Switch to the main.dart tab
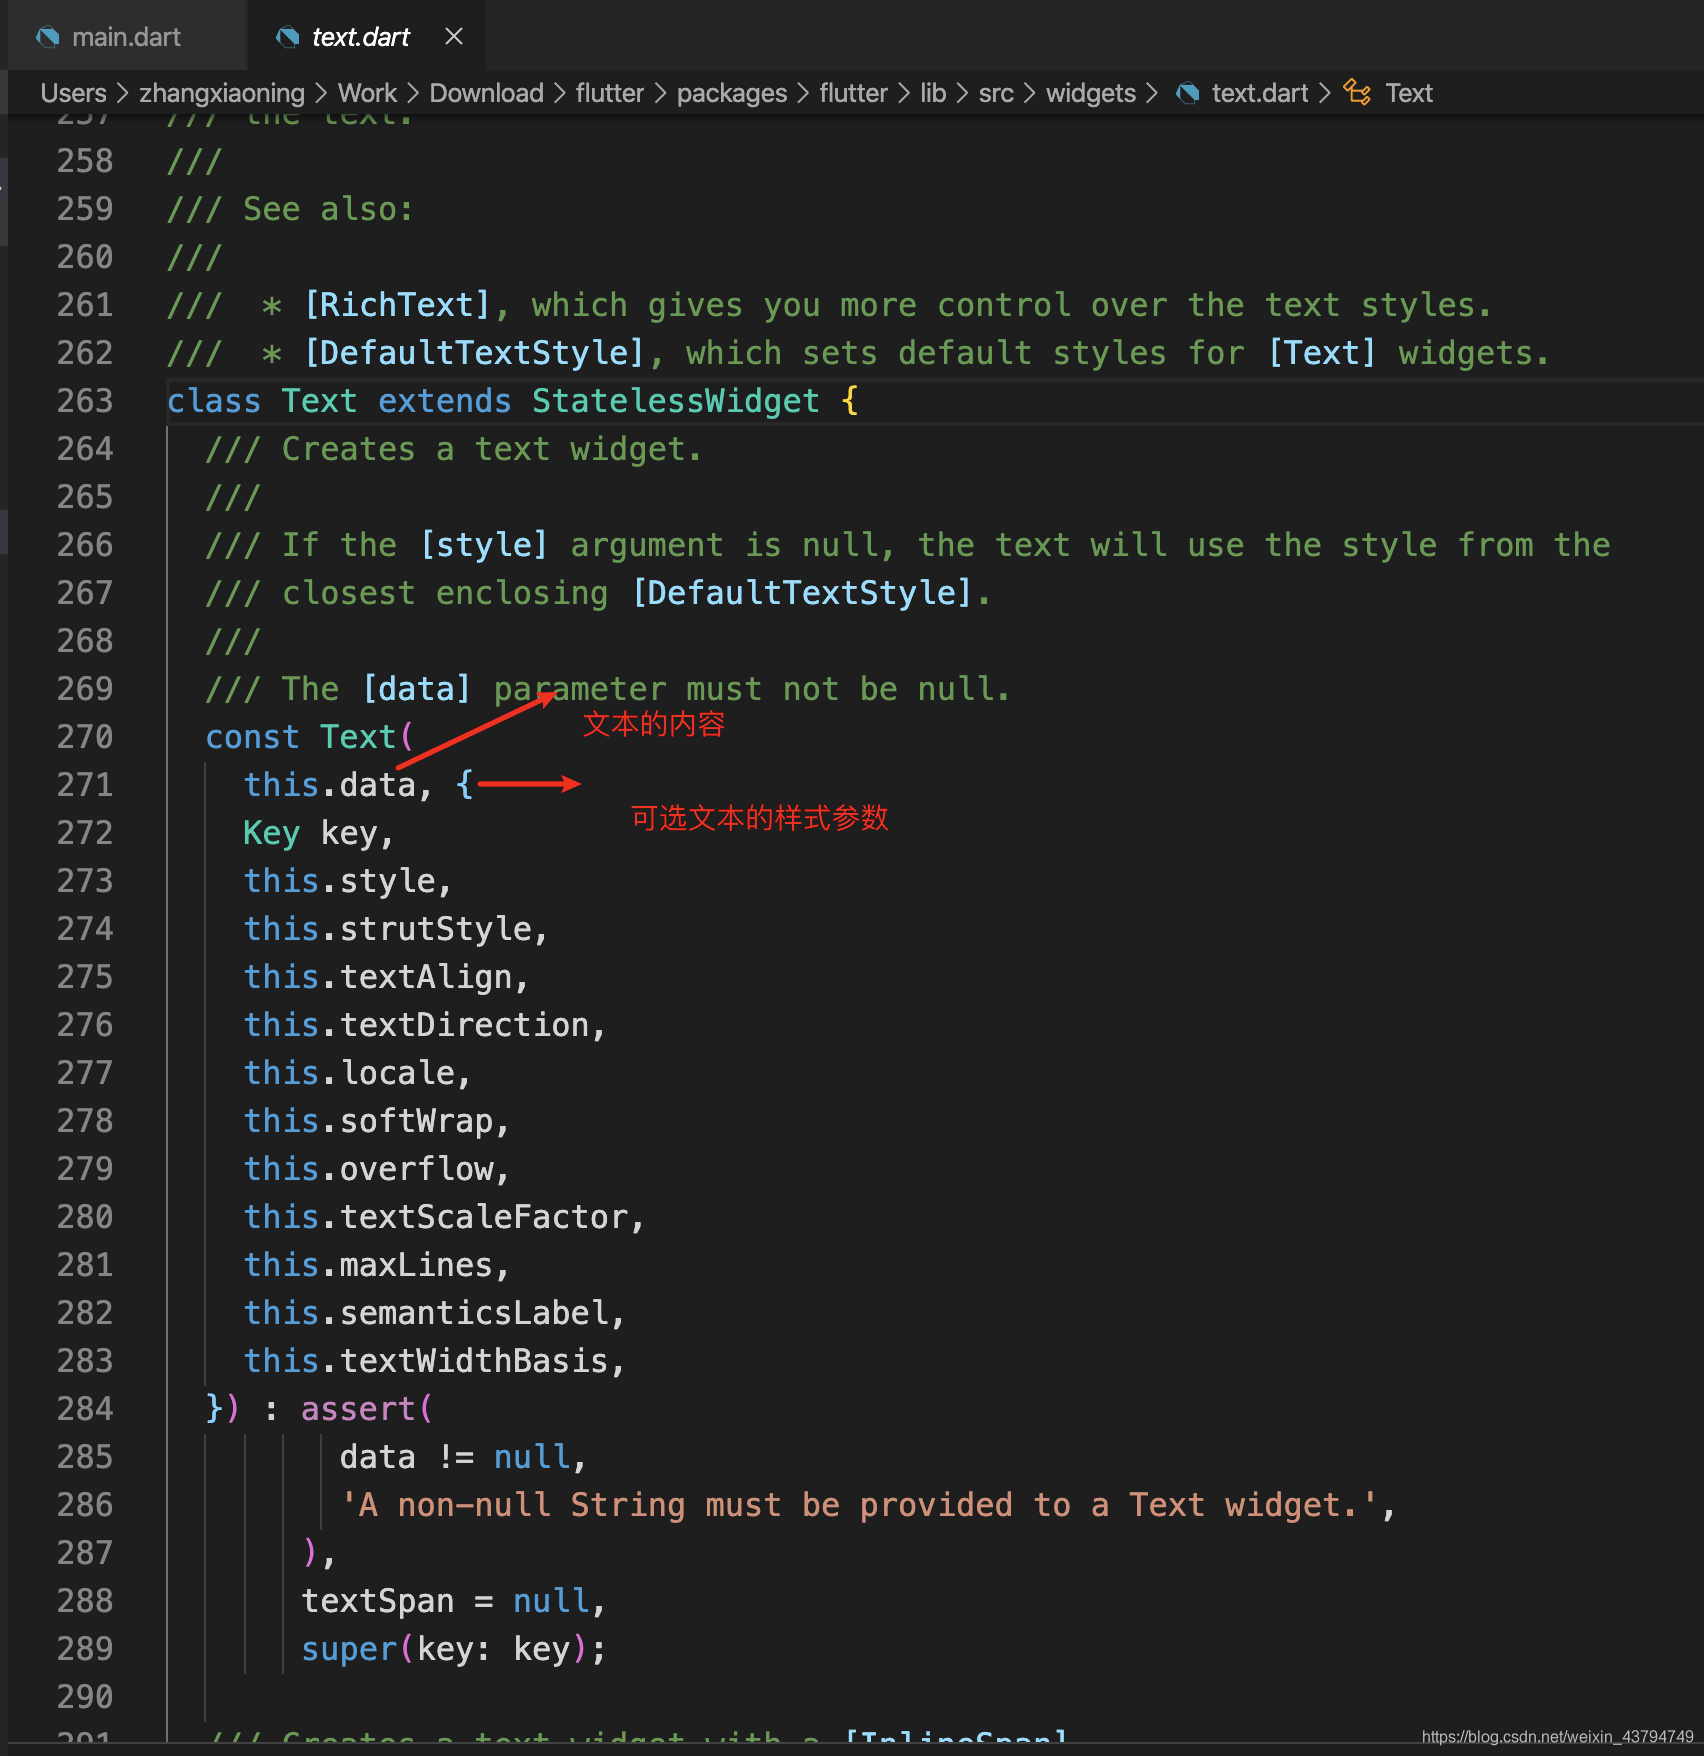The image size is (1704, 1756). point(126,37)
